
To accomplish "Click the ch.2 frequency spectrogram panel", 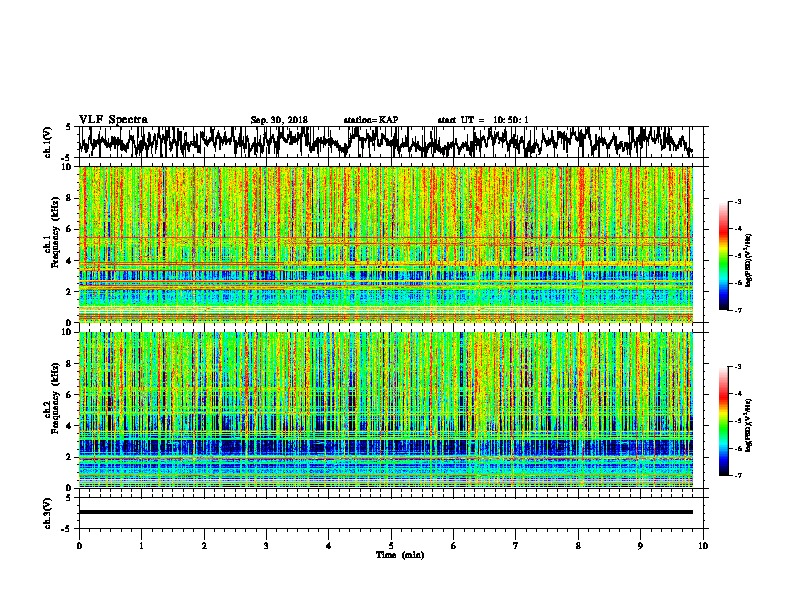I will click(x=386, y=410).
